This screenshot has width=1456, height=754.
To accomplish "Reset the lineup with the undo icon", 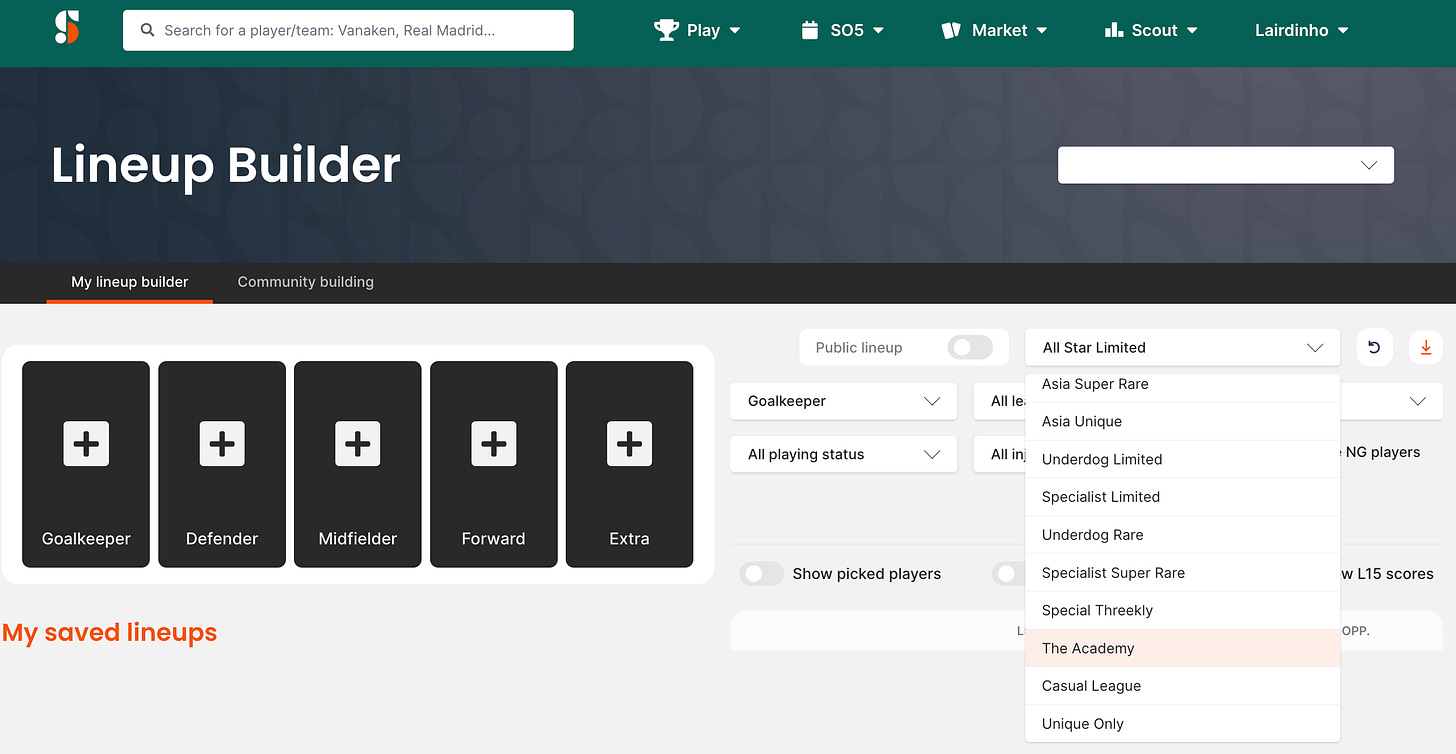I will click(1374, 347).
